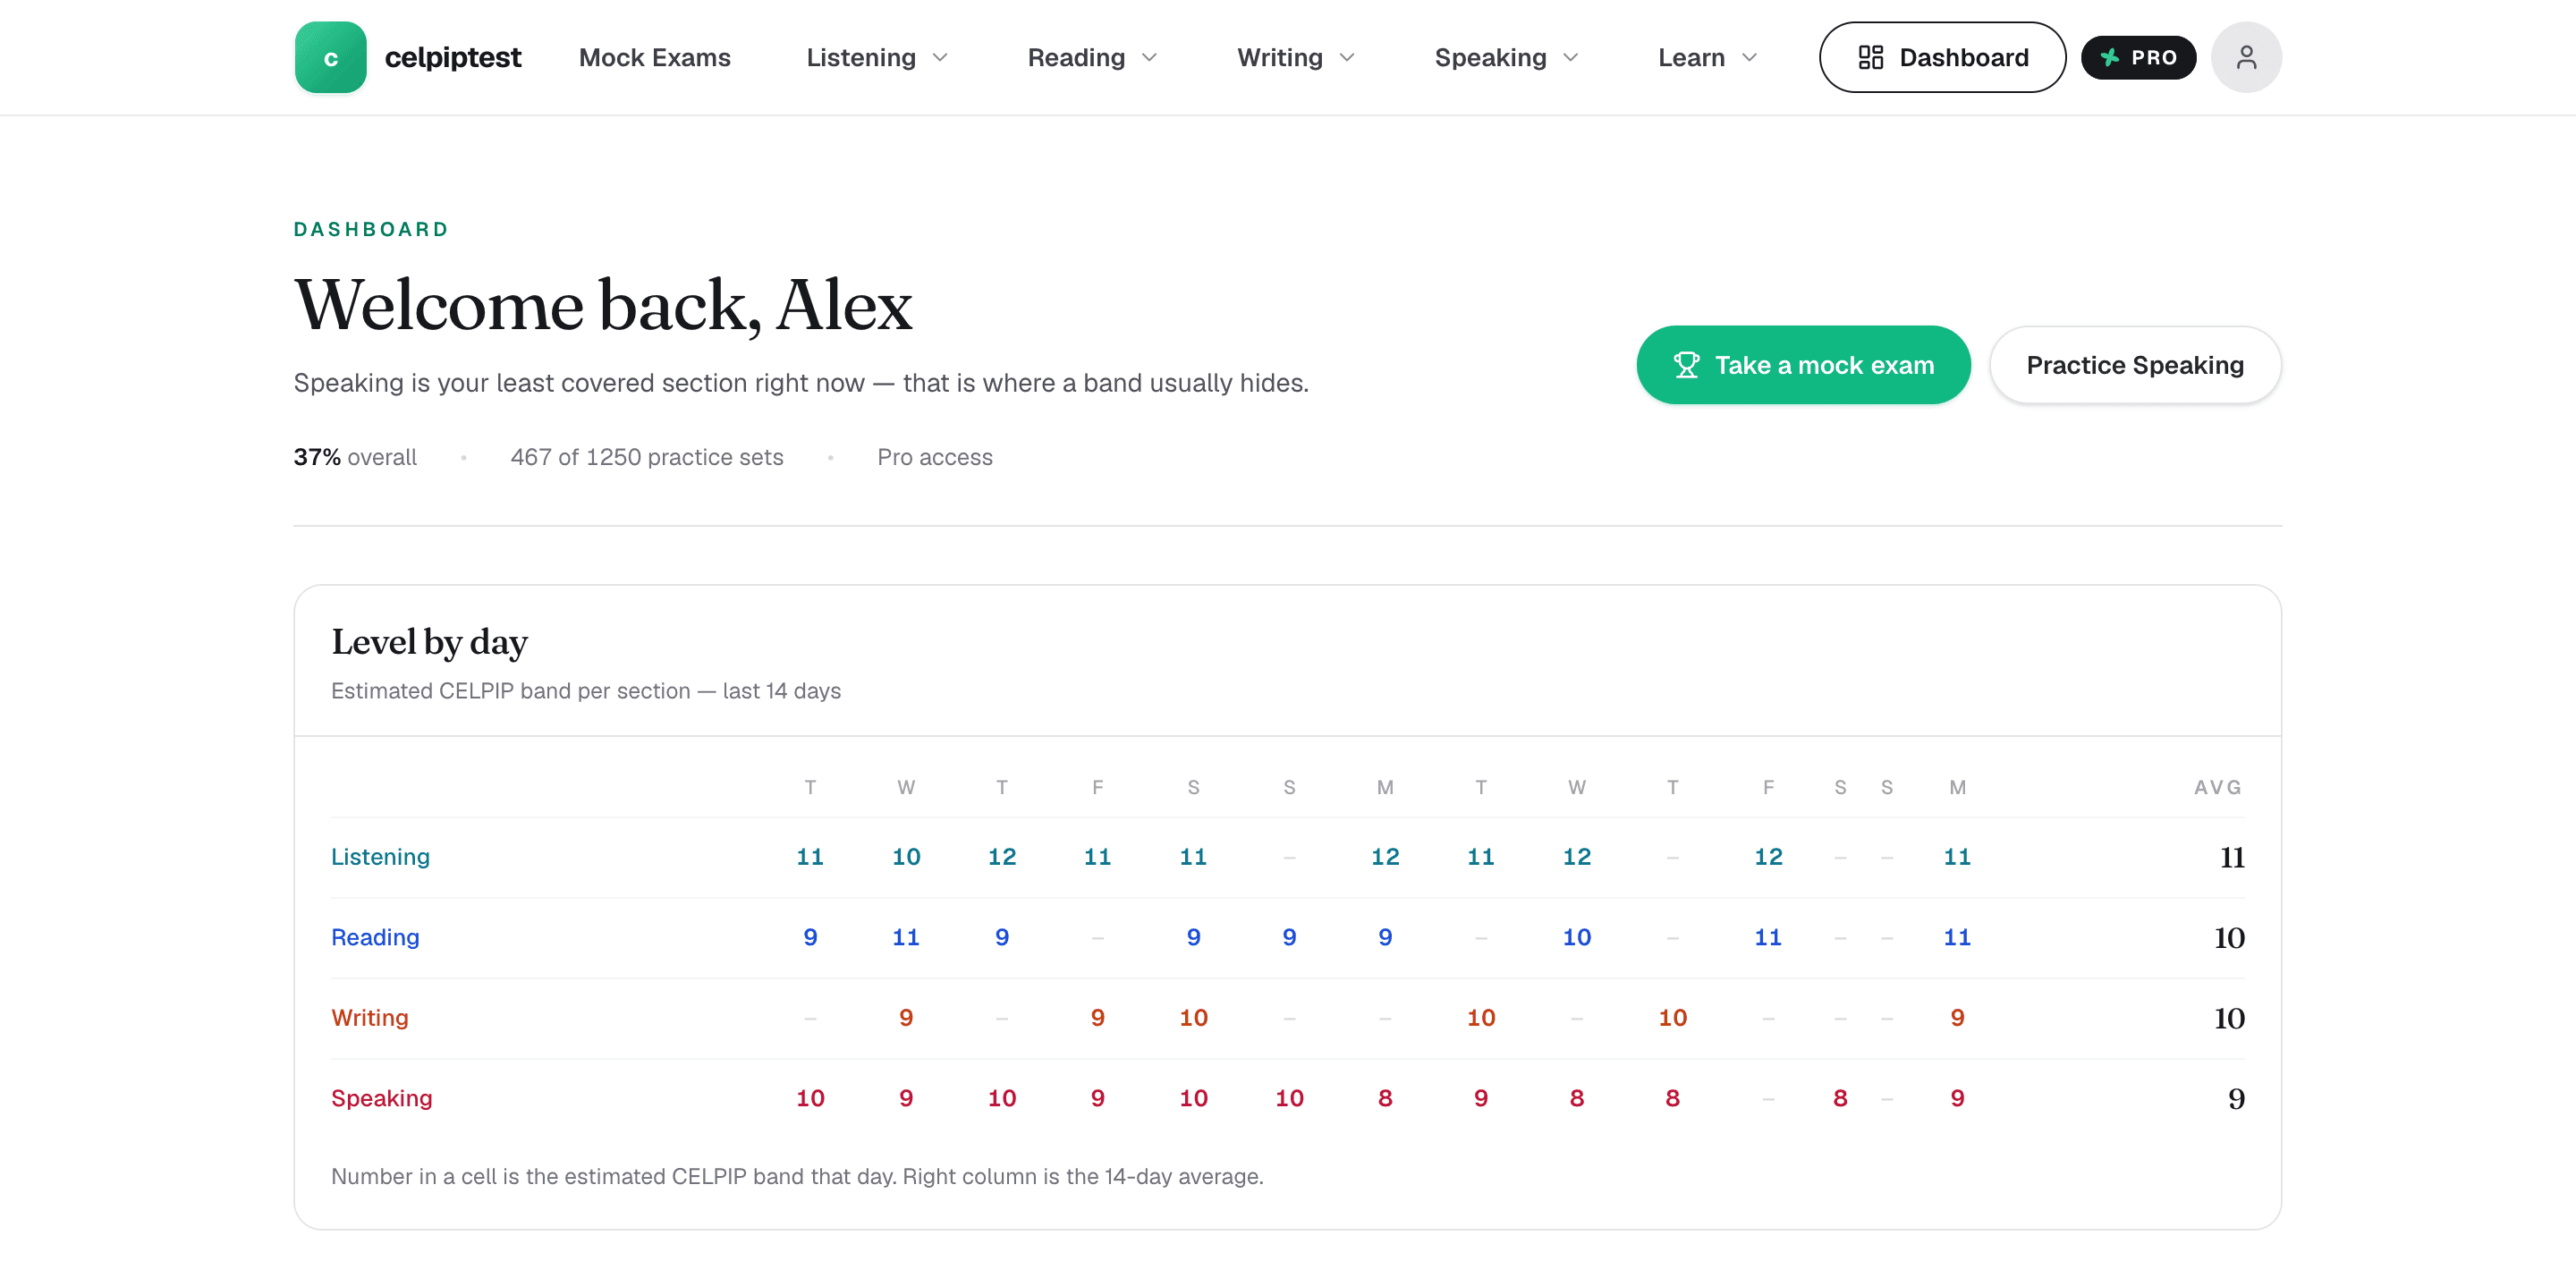Click the Welcome back, Alex heading
The width and height of the screenshot is (2576, 1261).
click(x=603, y=305)
